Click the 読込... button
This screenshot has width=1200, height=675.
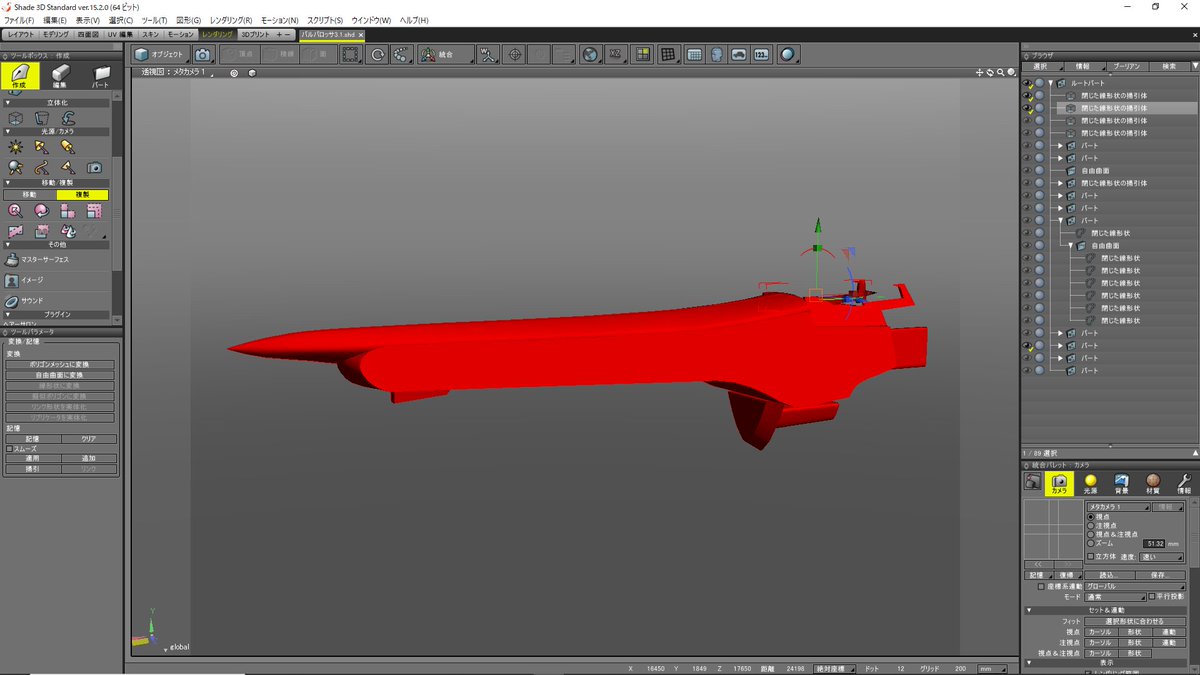tap(1109, 575)
